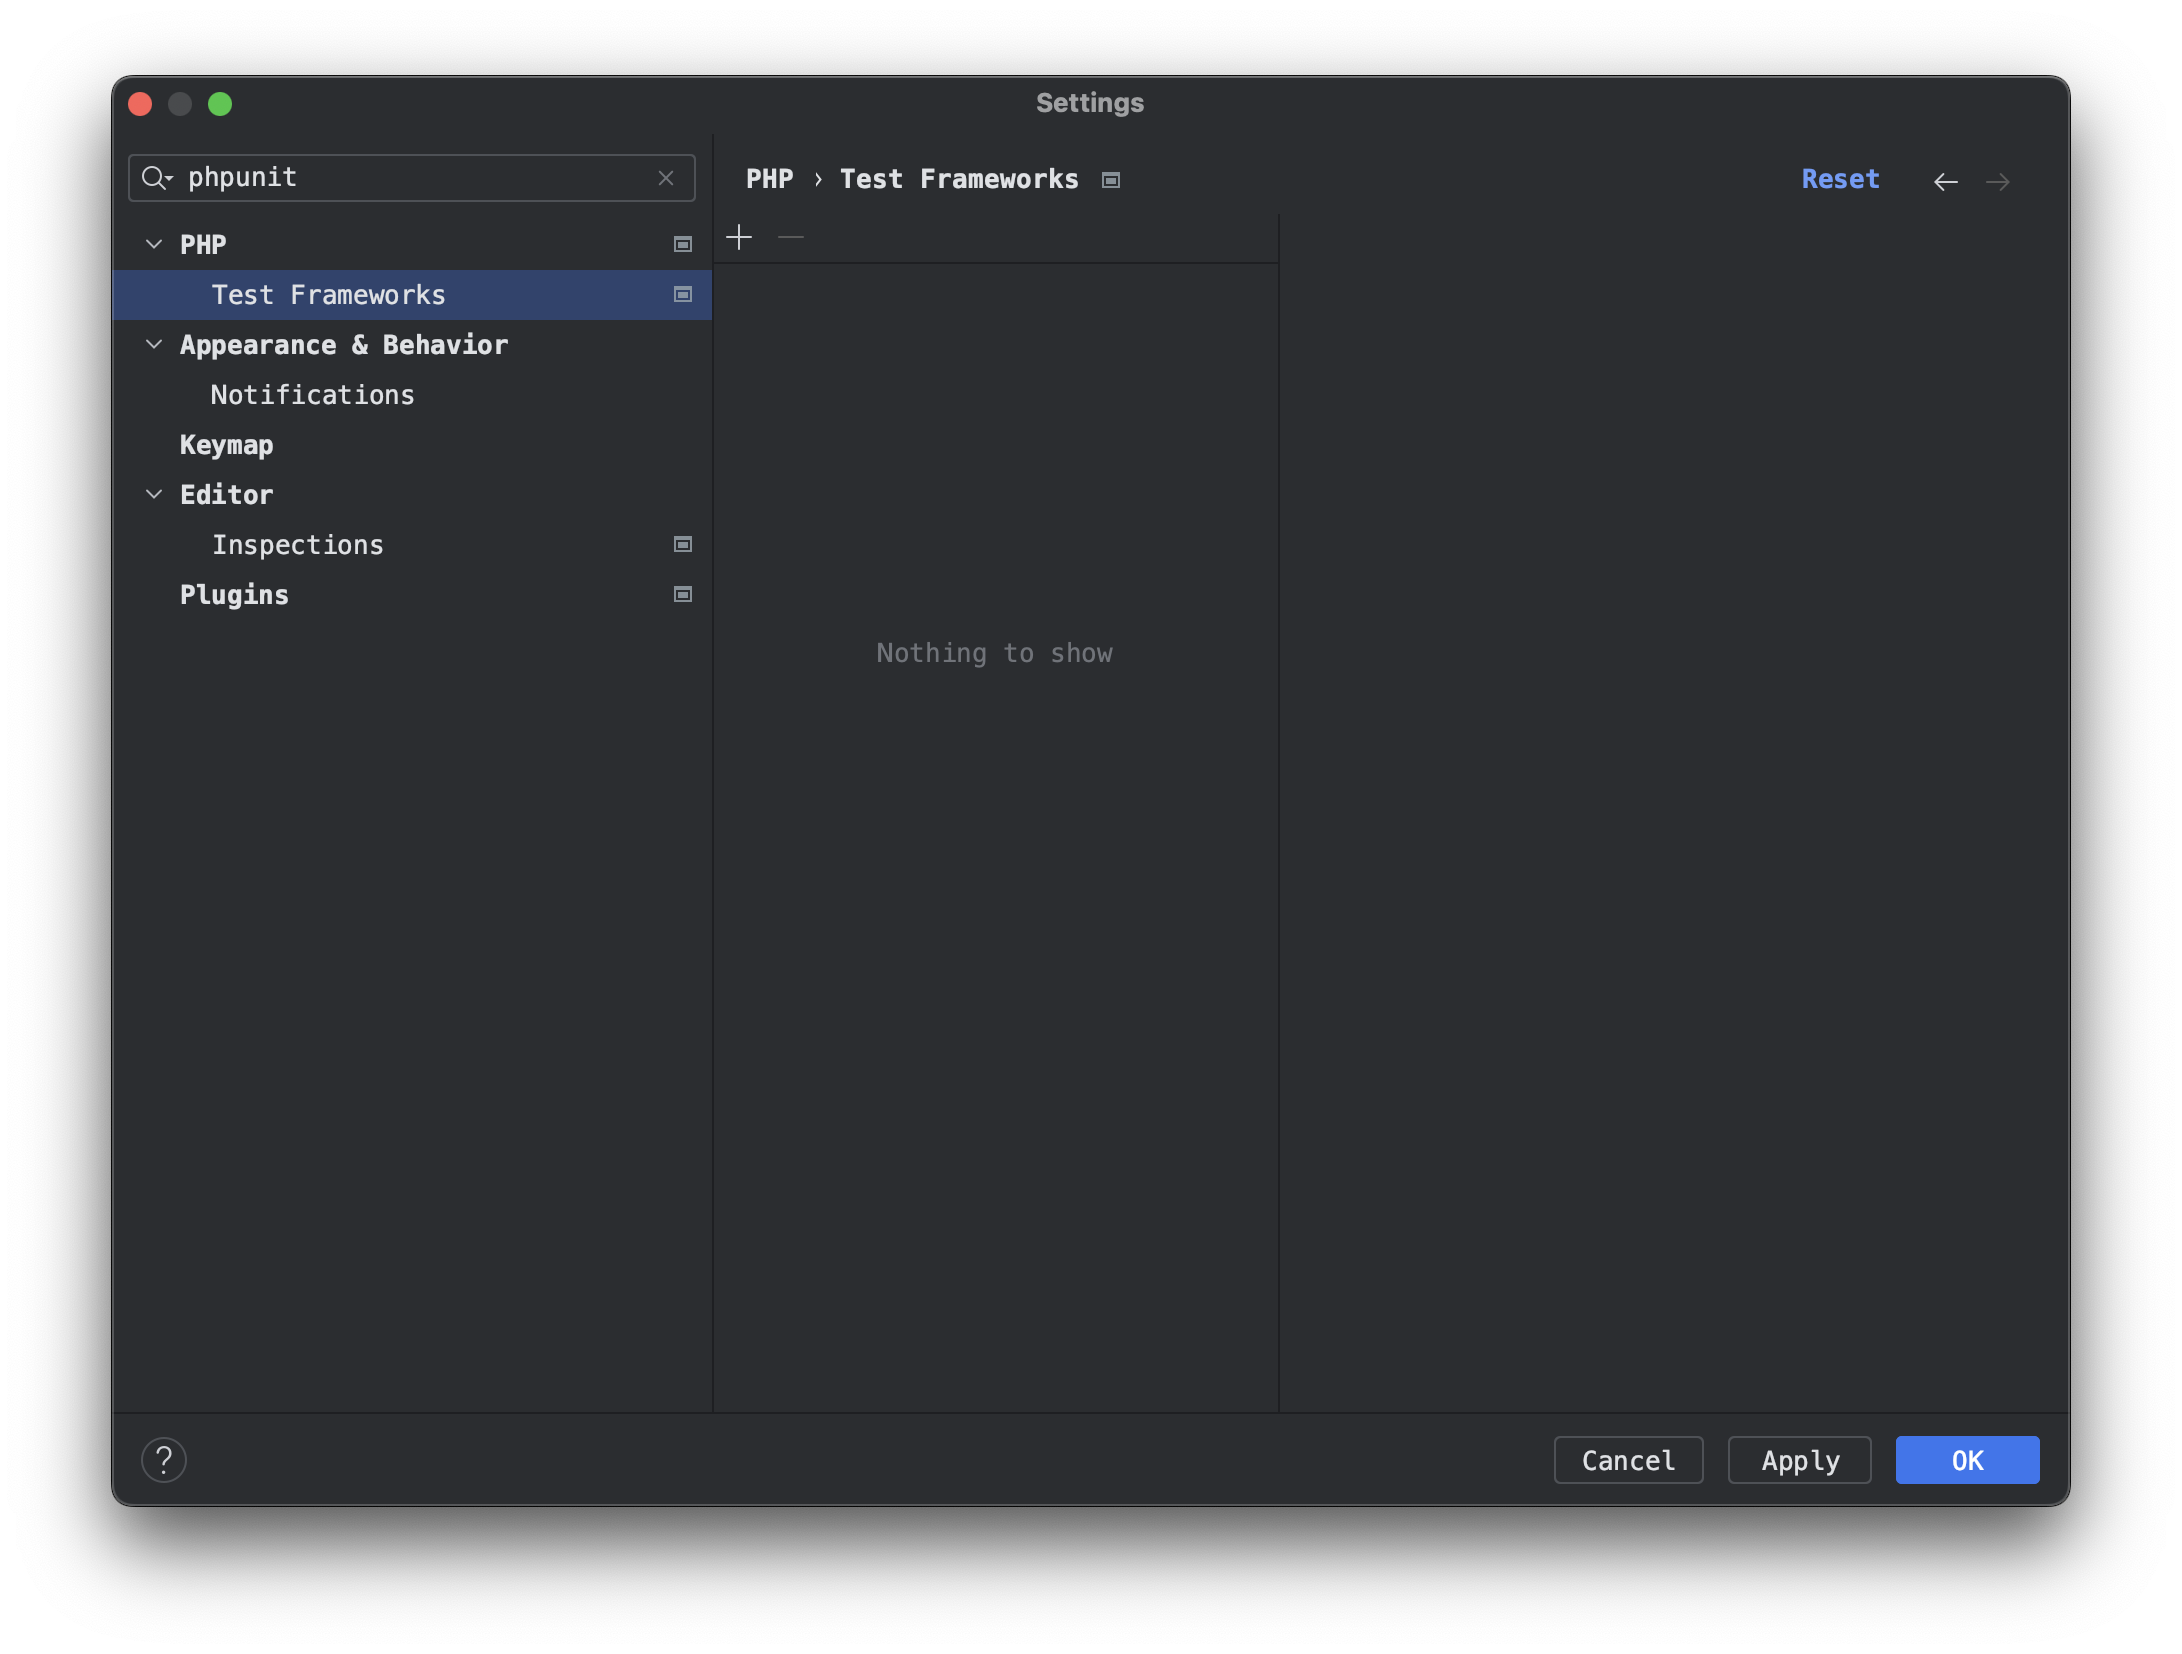Open help with the question mark icon
Viewport: 2182px width, 1654px height.
pos(164,1460)
